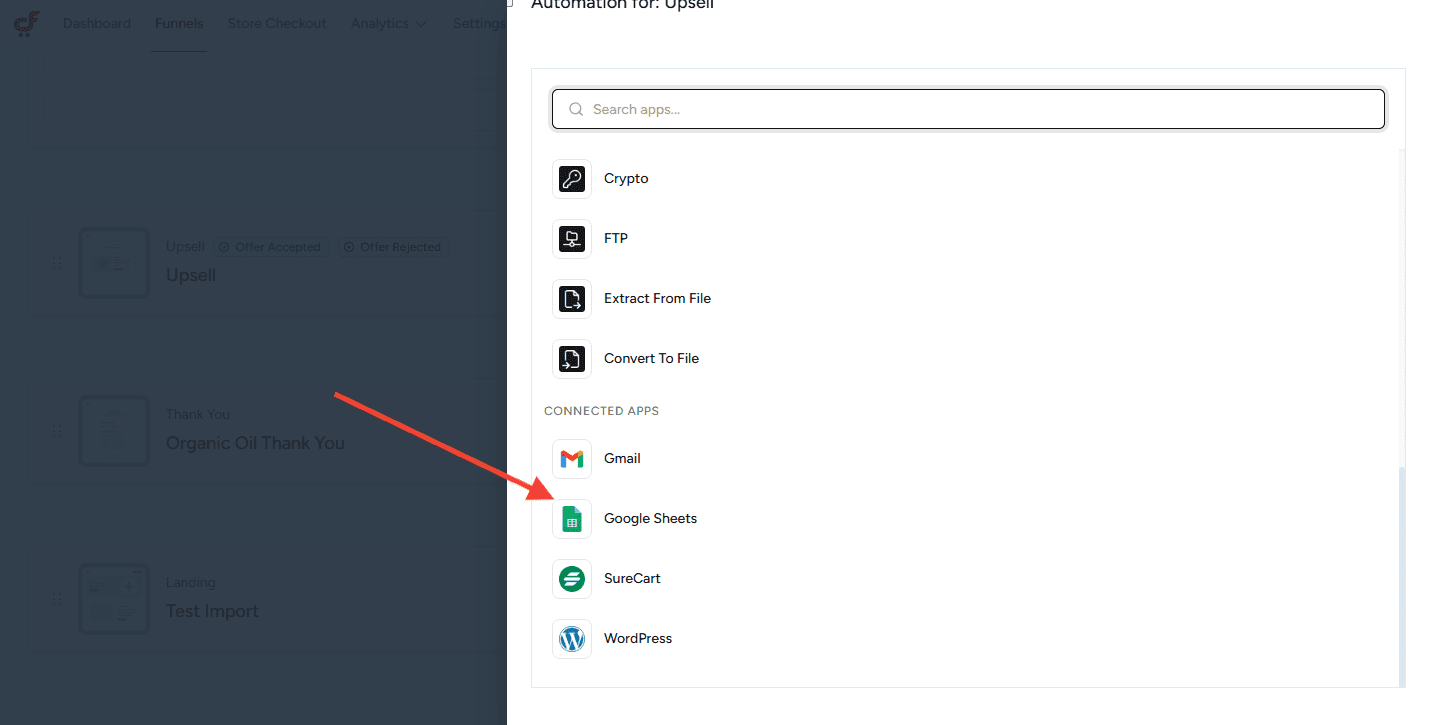Click the Landing step type label
This screenshot has width=1430, height=725.
click(190, 583)
